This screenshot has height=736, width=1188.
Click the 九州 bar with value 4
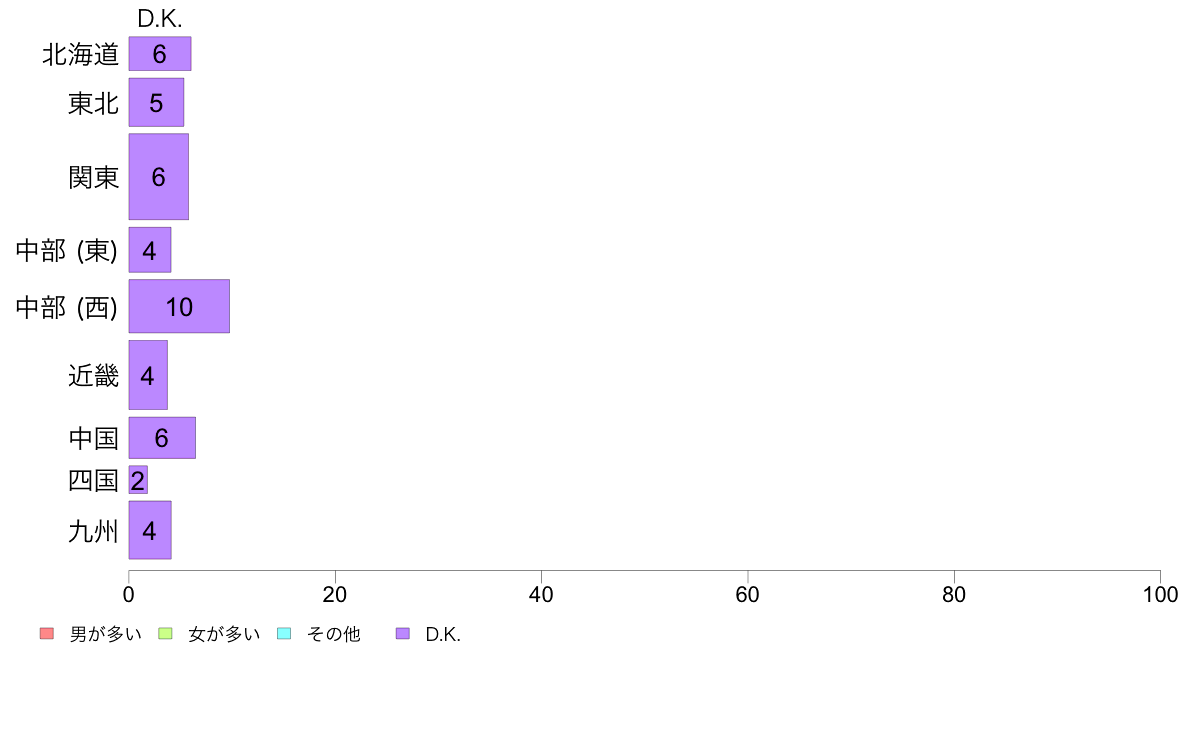click(150, 530)
